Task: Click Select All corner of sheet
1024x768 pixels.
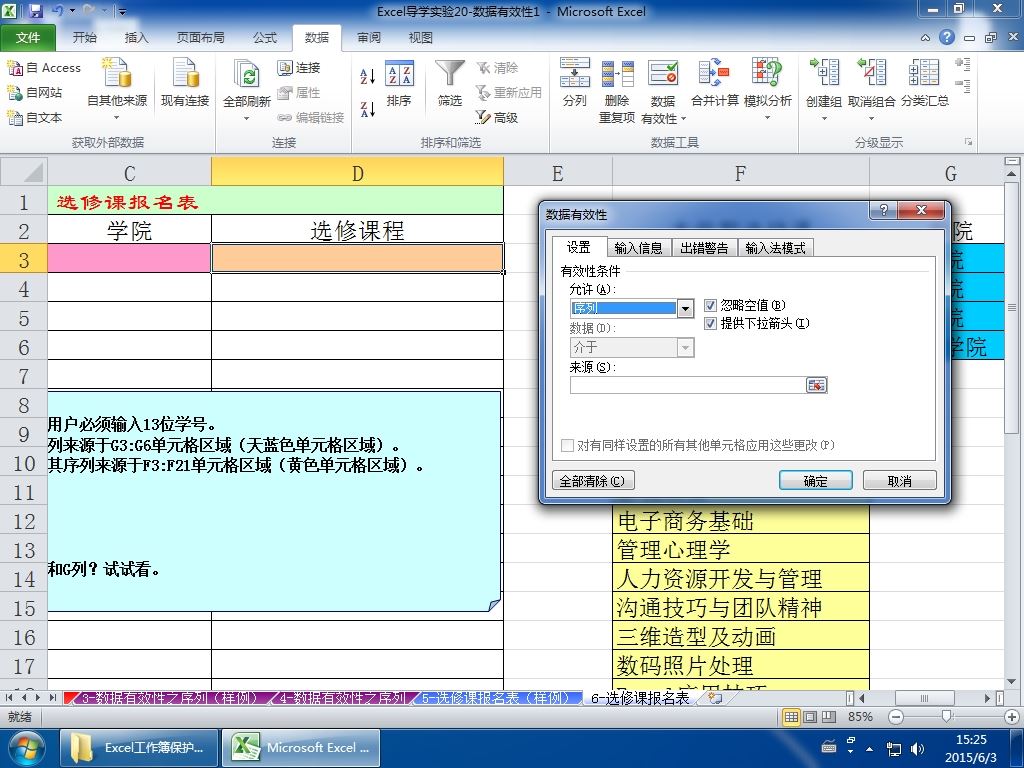Action: (x=24, y=172)
